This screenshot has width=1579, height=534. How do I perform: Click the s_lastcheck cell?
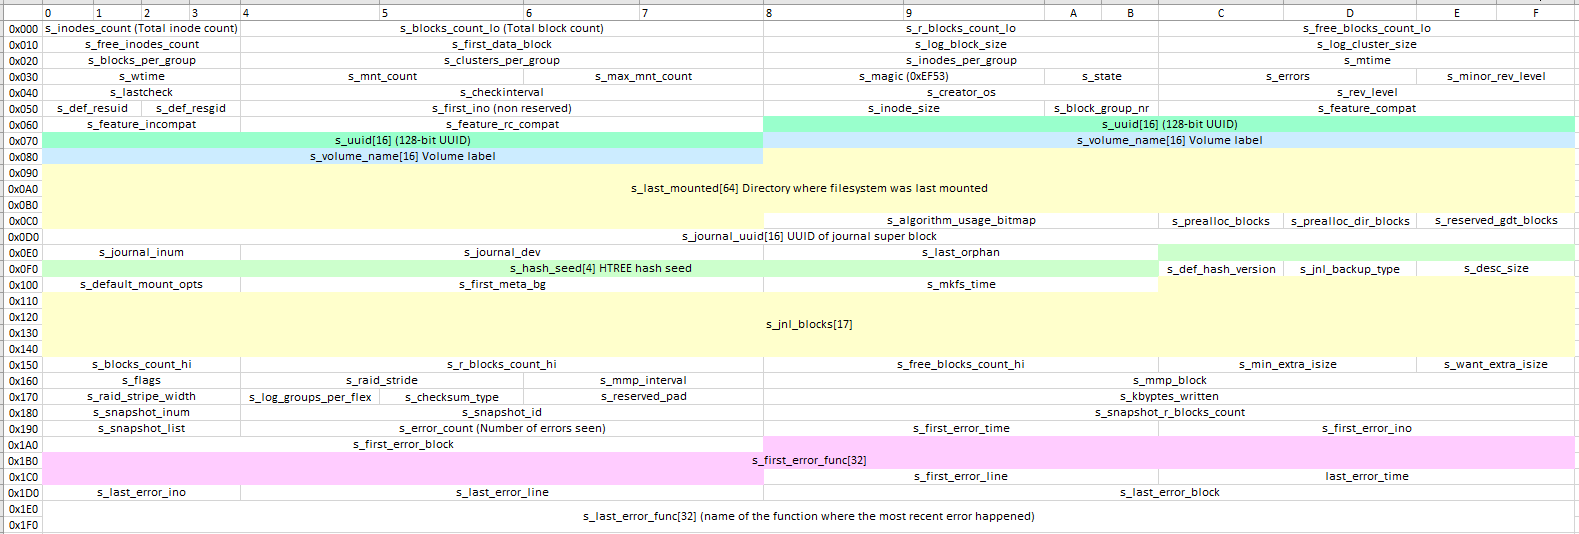(x=141, y=92)
